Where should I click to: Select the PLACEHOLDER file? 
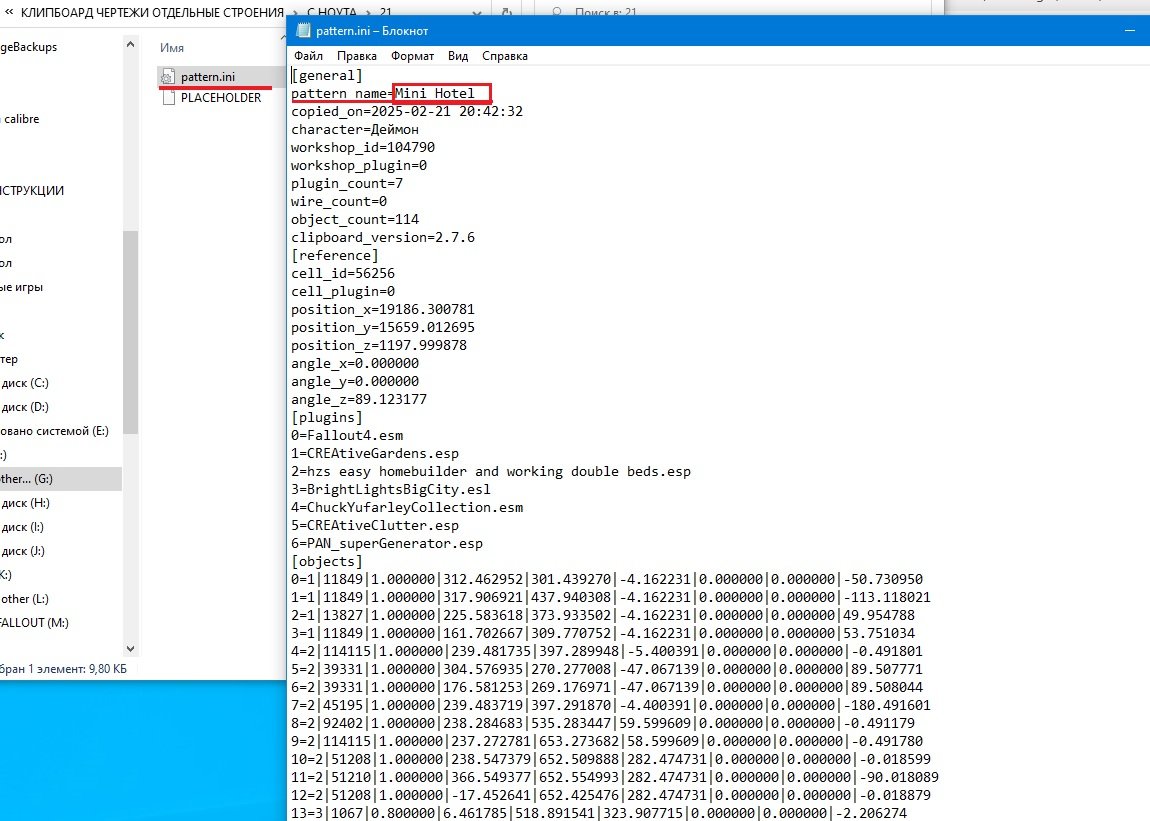tap(220, 98)
